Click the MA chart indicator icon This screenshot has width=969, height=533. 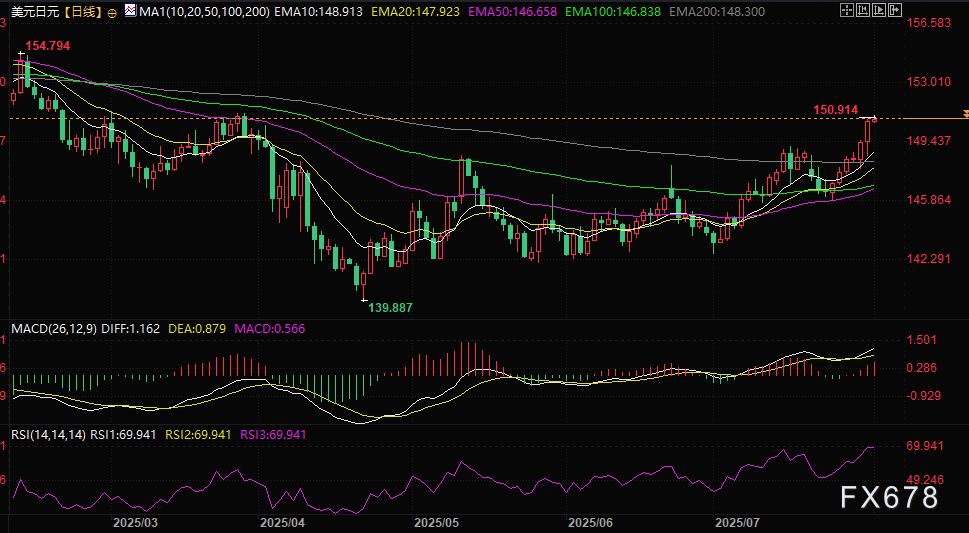tap(131, 11)
